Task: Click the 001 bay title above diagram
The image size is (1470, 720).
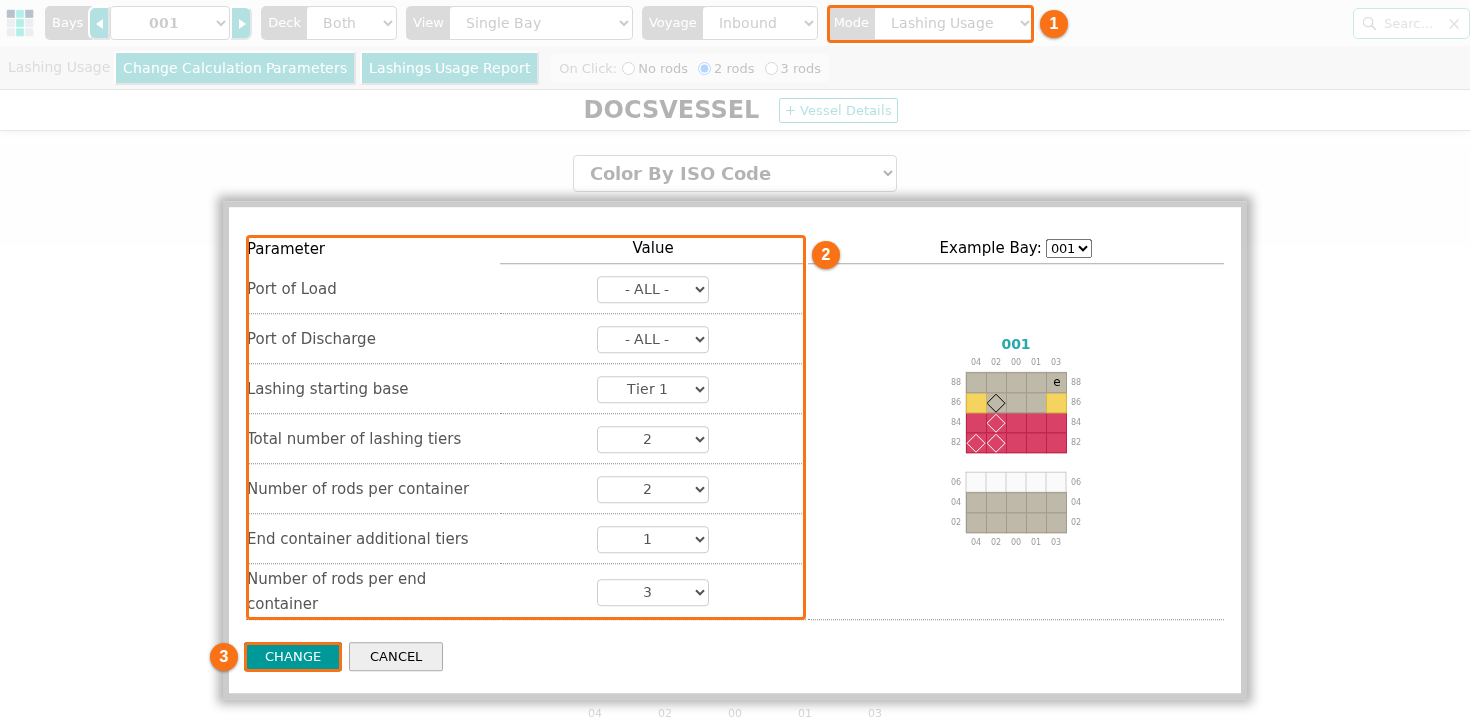Action: click(1015, 344)
